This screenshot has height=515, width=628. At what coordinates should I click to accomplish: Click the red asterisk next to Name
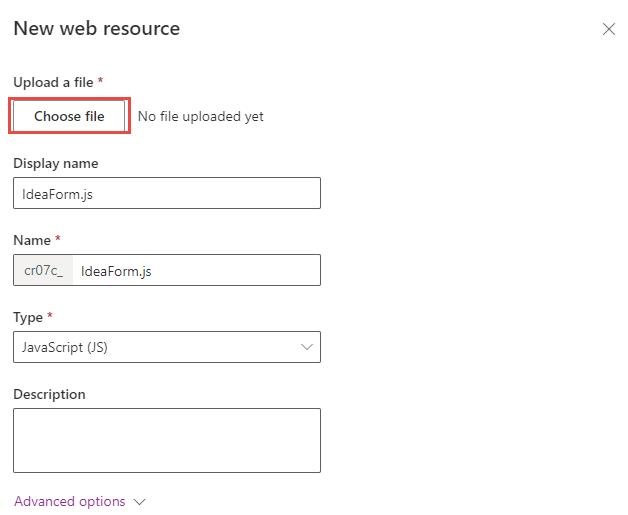click(x=58, y=238)
